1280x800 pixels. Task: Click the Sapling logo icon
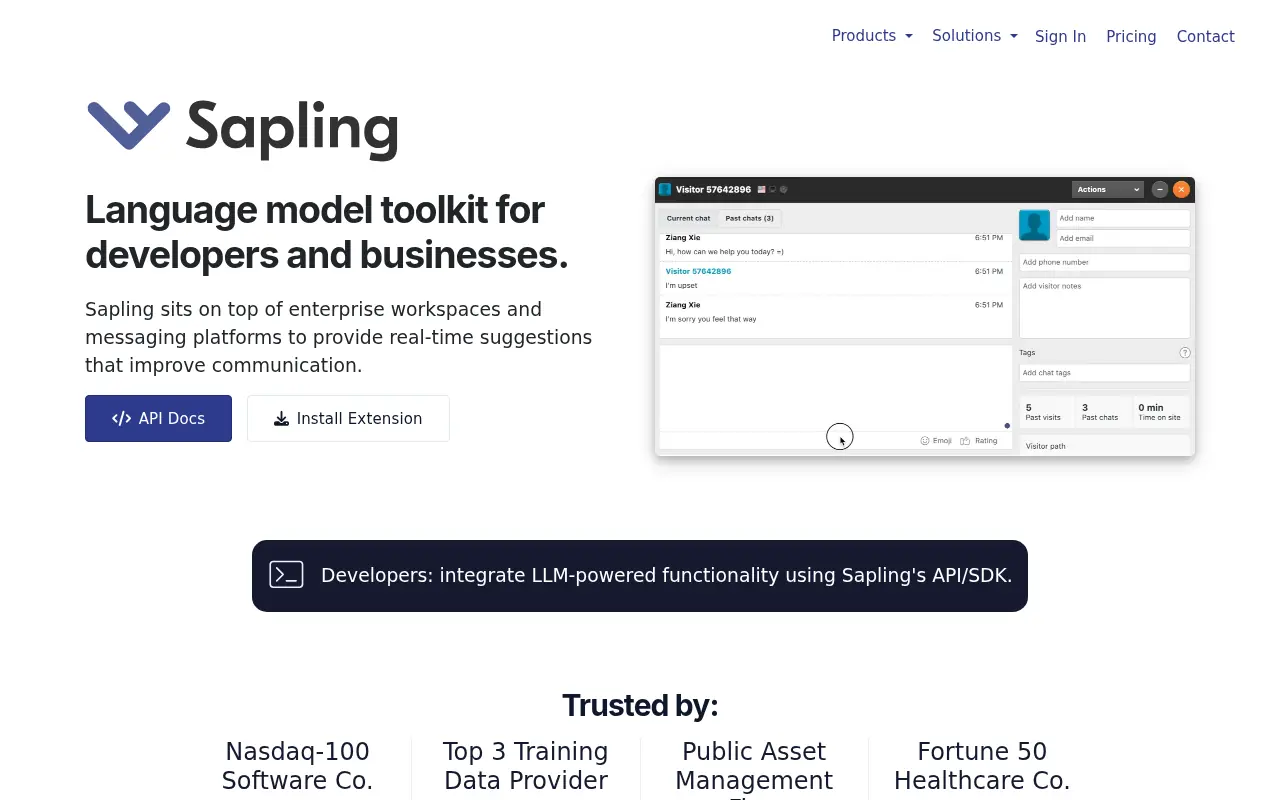pyautogui.click(x=128, y=126)
